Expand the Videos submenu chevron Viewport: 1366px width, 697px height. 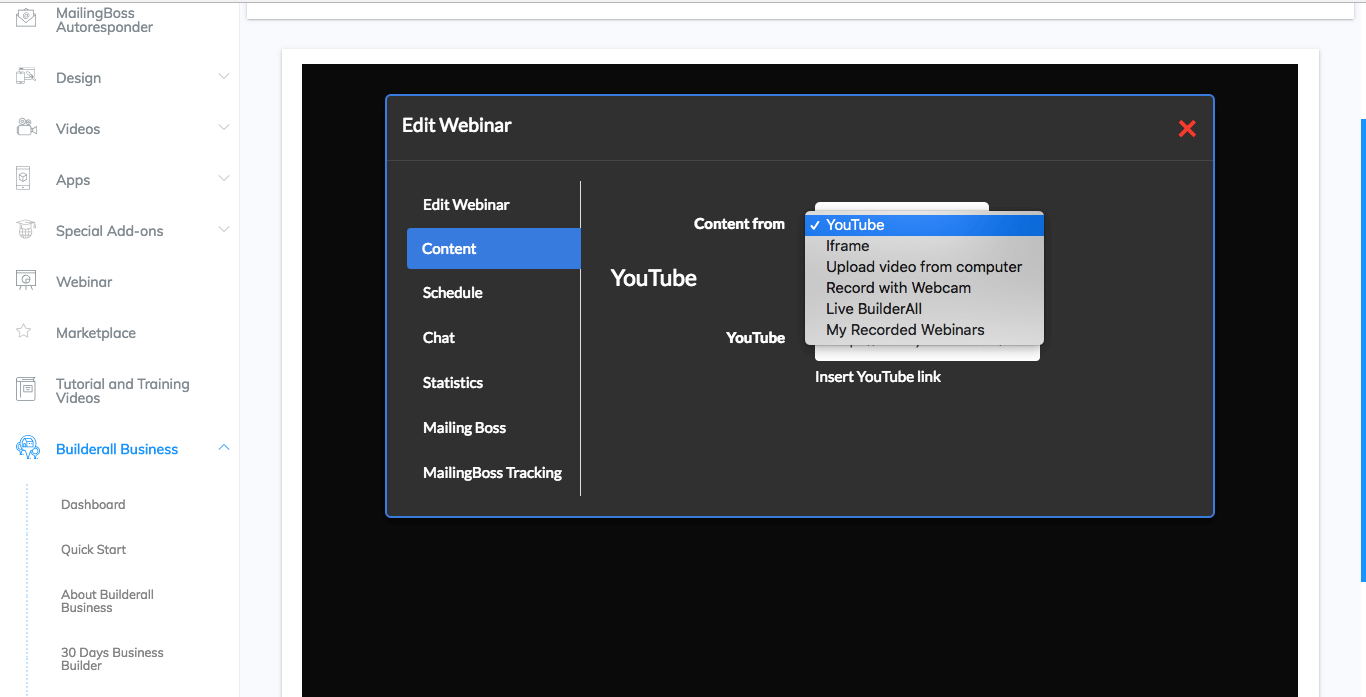pyautogui.click(x=224, y=128)
